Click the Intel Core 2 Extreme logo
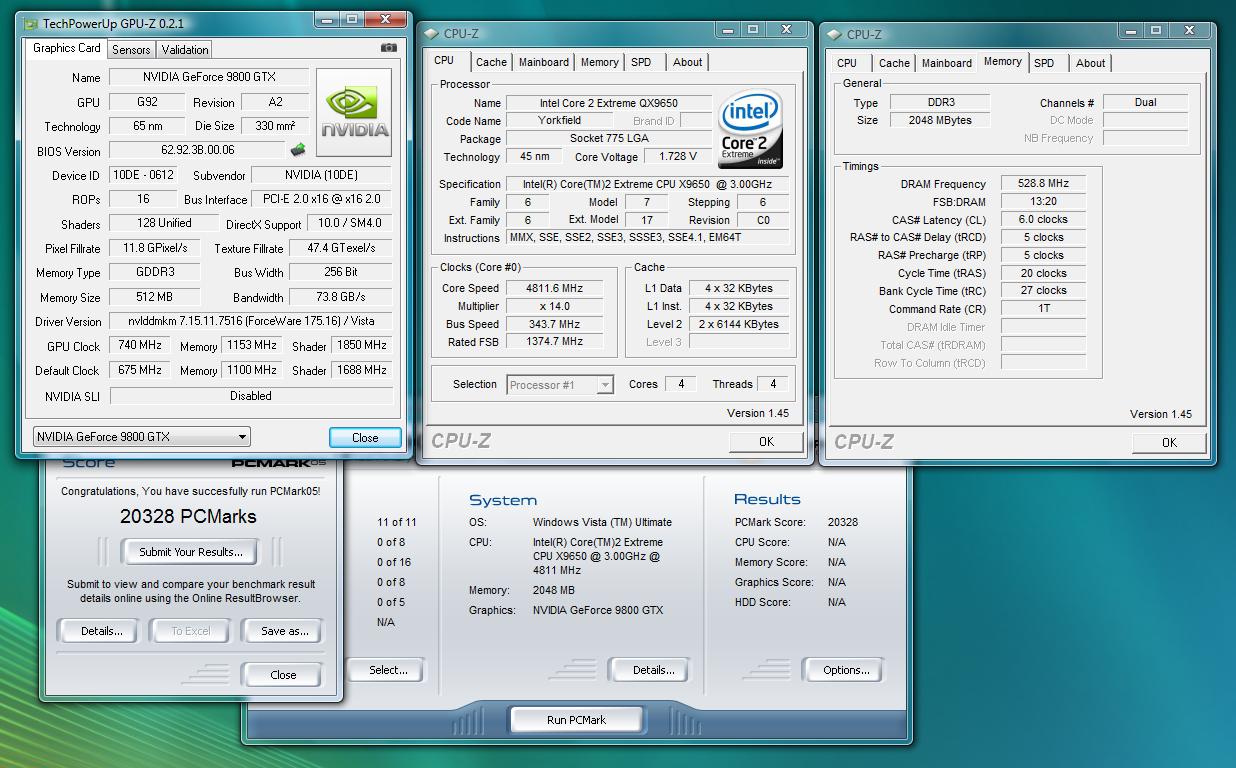This screenshot has height=768, width=1236. (751, 131)
